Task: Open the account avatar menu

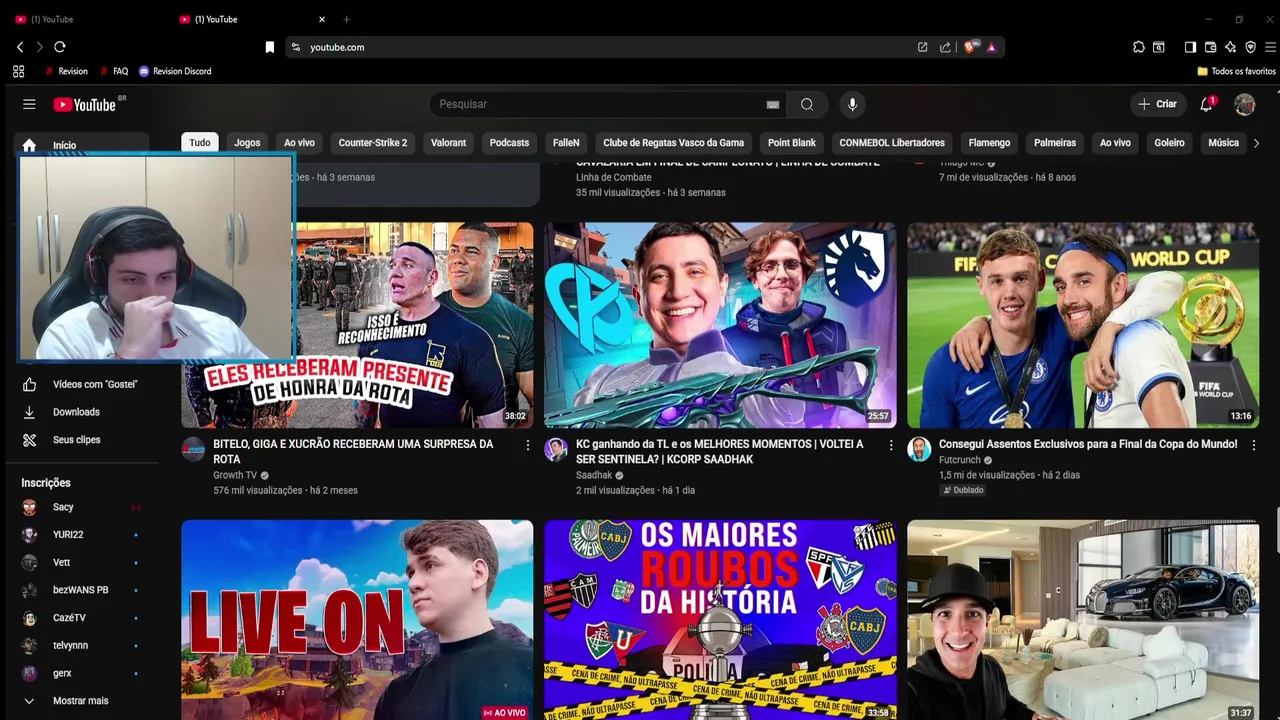Action: 1245,104
